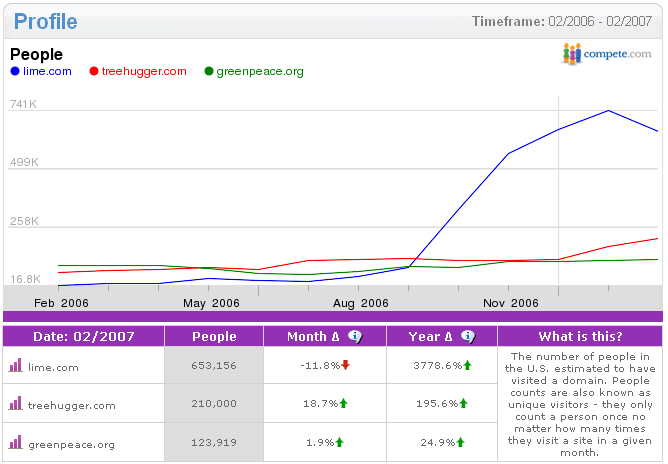Click the Aug 2006 axis label
This screenshot has width=668, height=464.
pyautogui.click(x=360, y=303)
